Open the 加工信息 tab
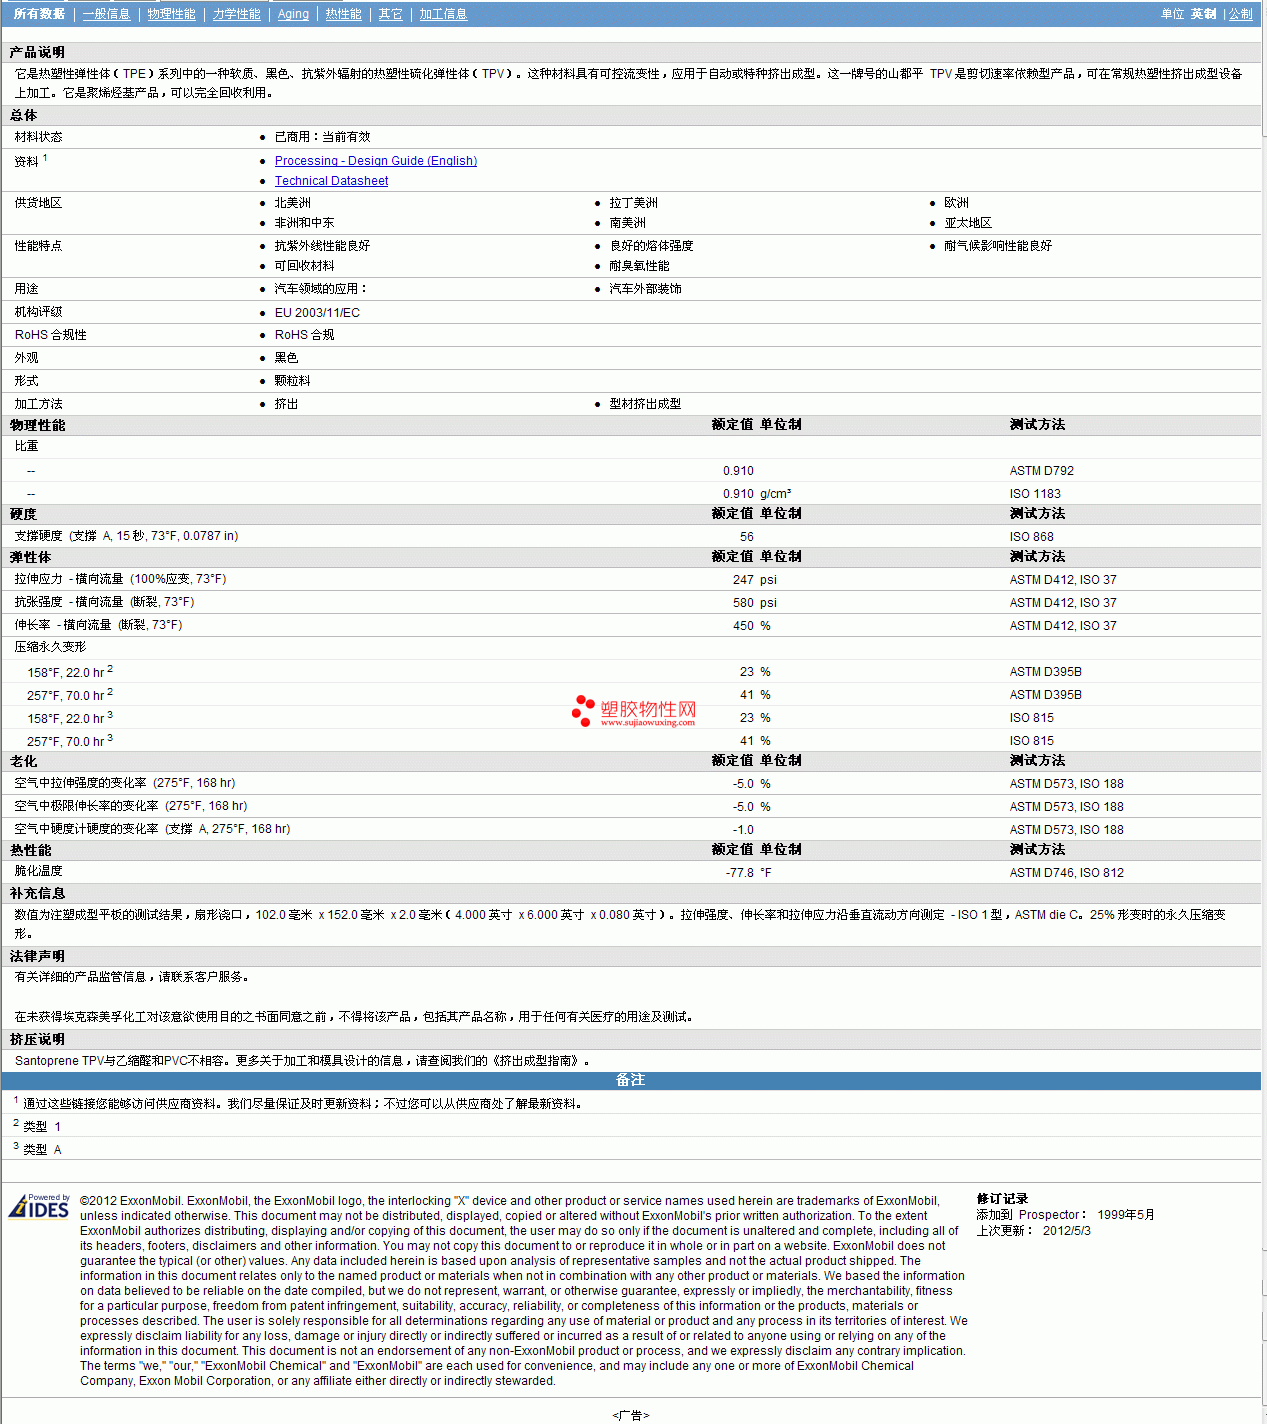This screenshot has width=1267, height=1424. pos(443,14)
